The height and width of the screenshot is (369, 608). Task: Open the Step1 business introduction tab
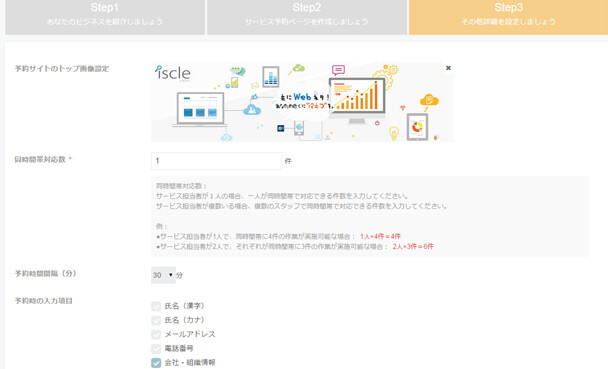point(105,17)
